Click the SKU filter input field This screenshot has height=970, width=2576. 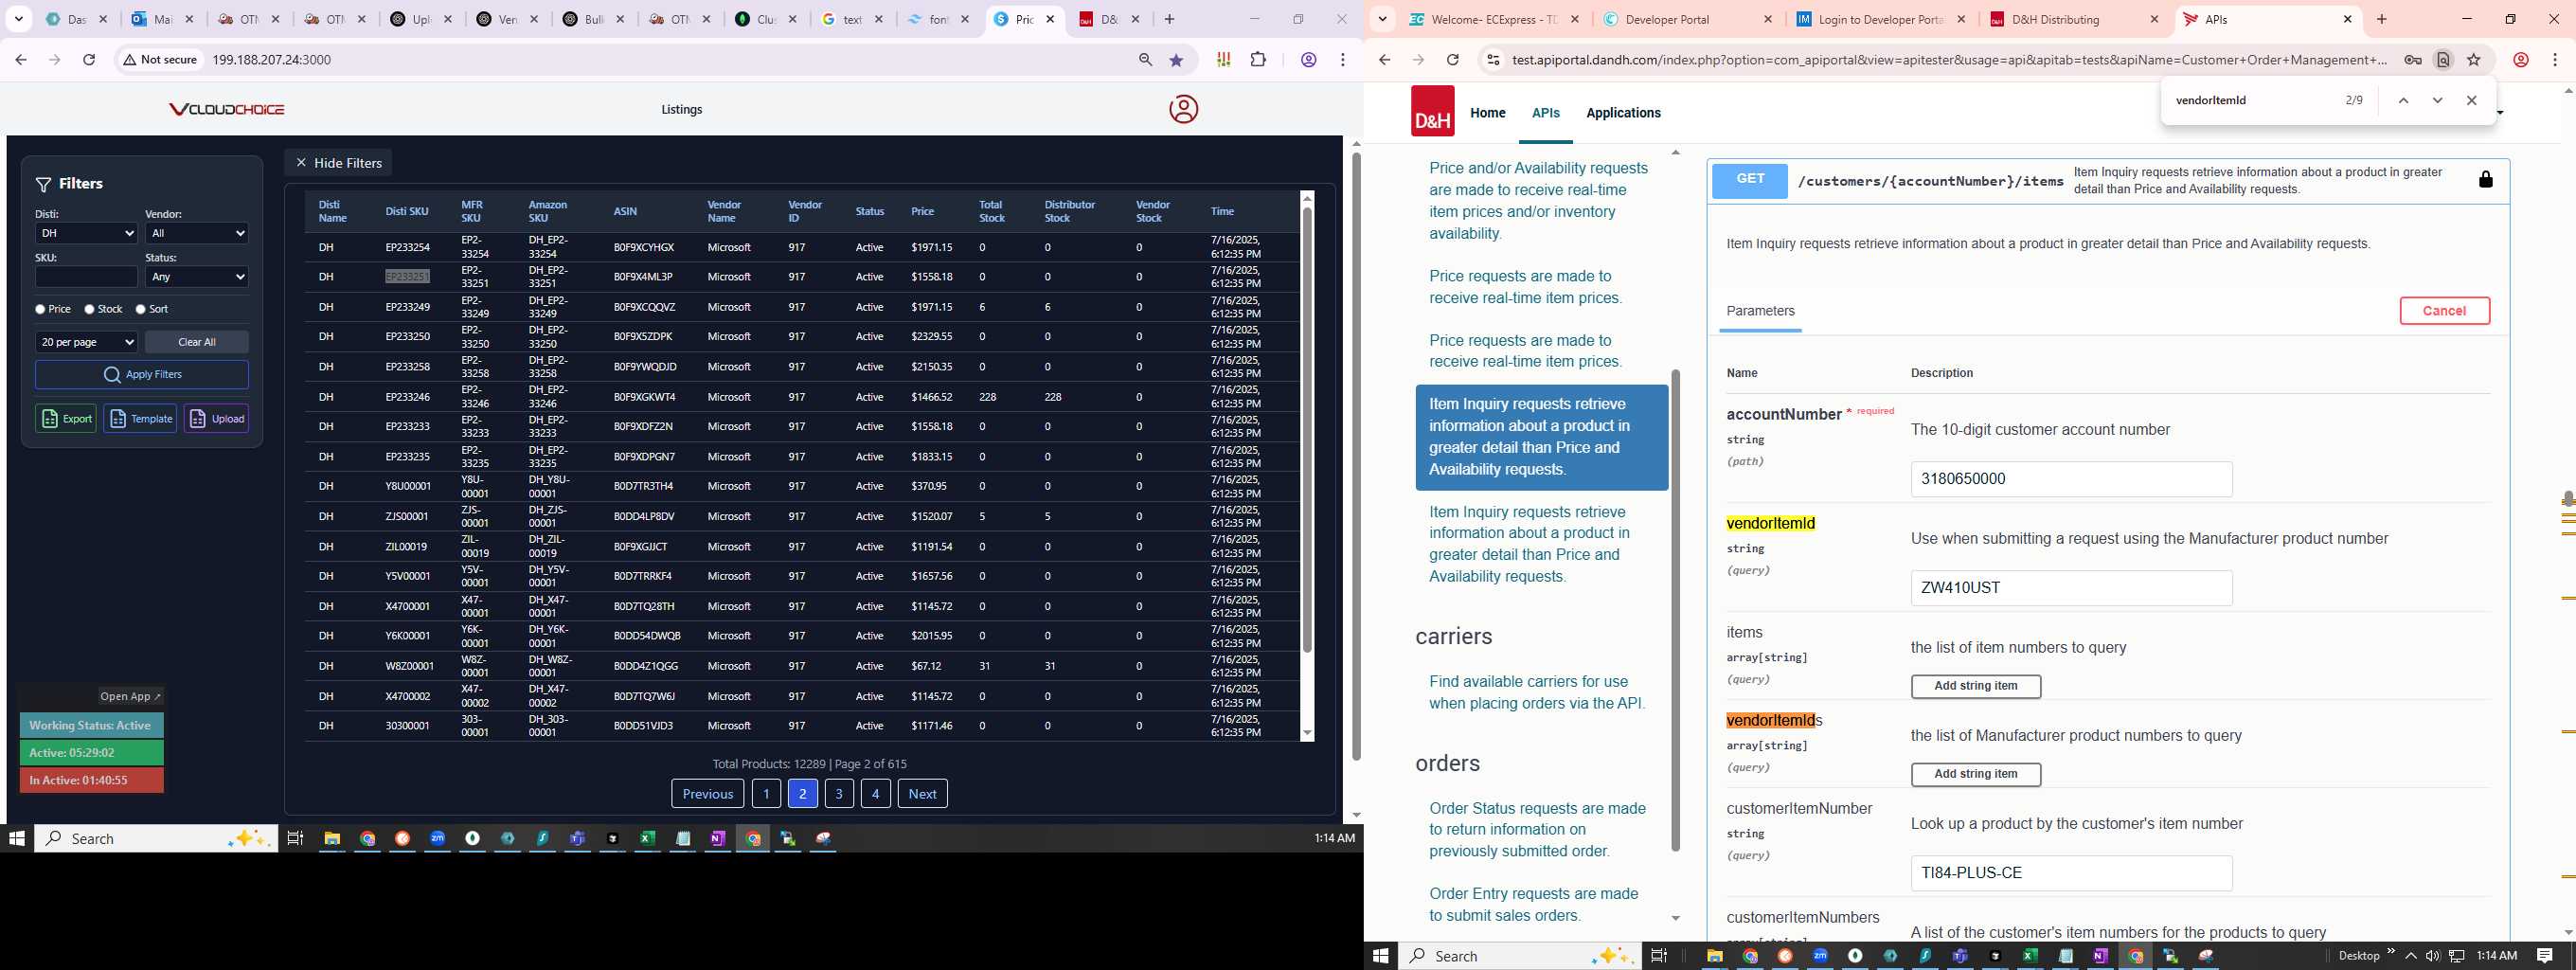pyautogui.click(x=86, y=277)
